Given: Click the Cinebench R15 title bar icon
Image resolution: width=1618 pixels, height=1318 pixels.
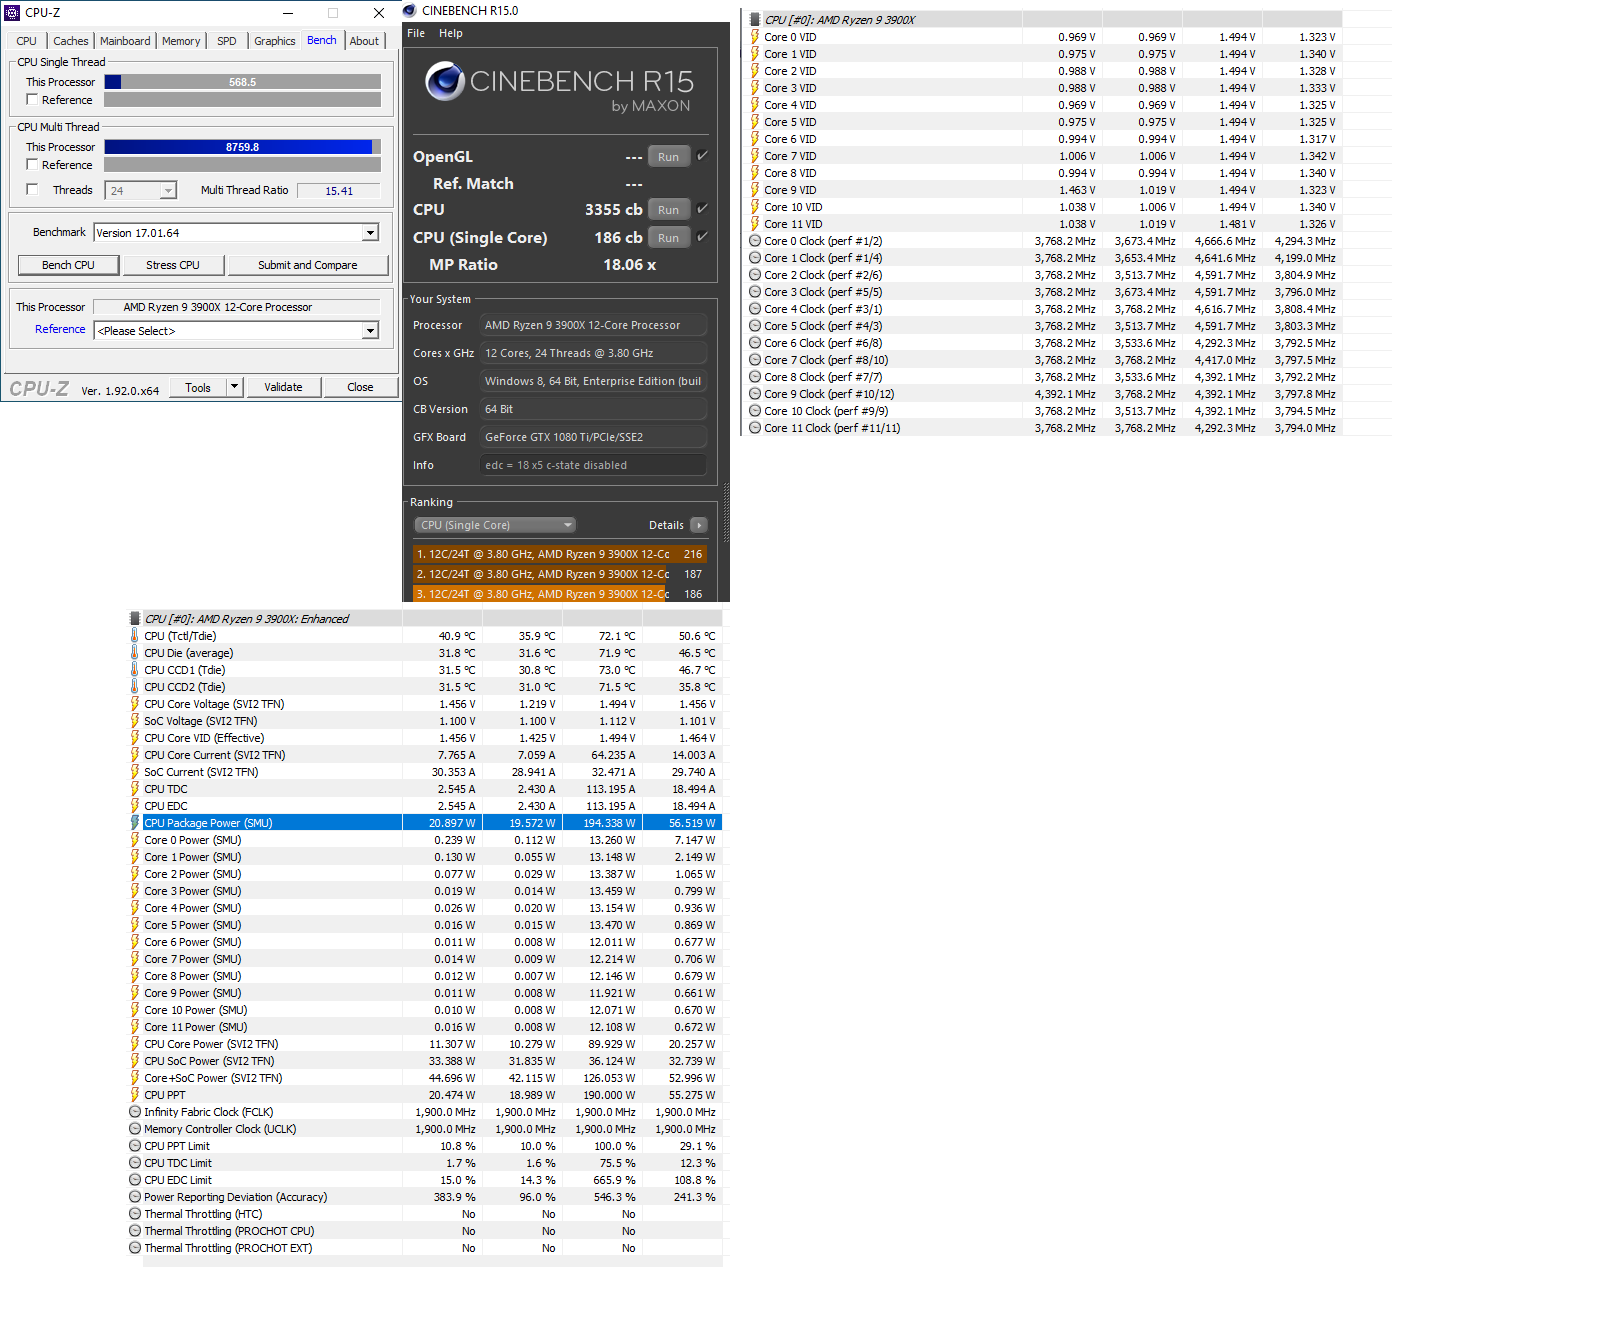Looking at the screenshot, I should pos(409,10).
